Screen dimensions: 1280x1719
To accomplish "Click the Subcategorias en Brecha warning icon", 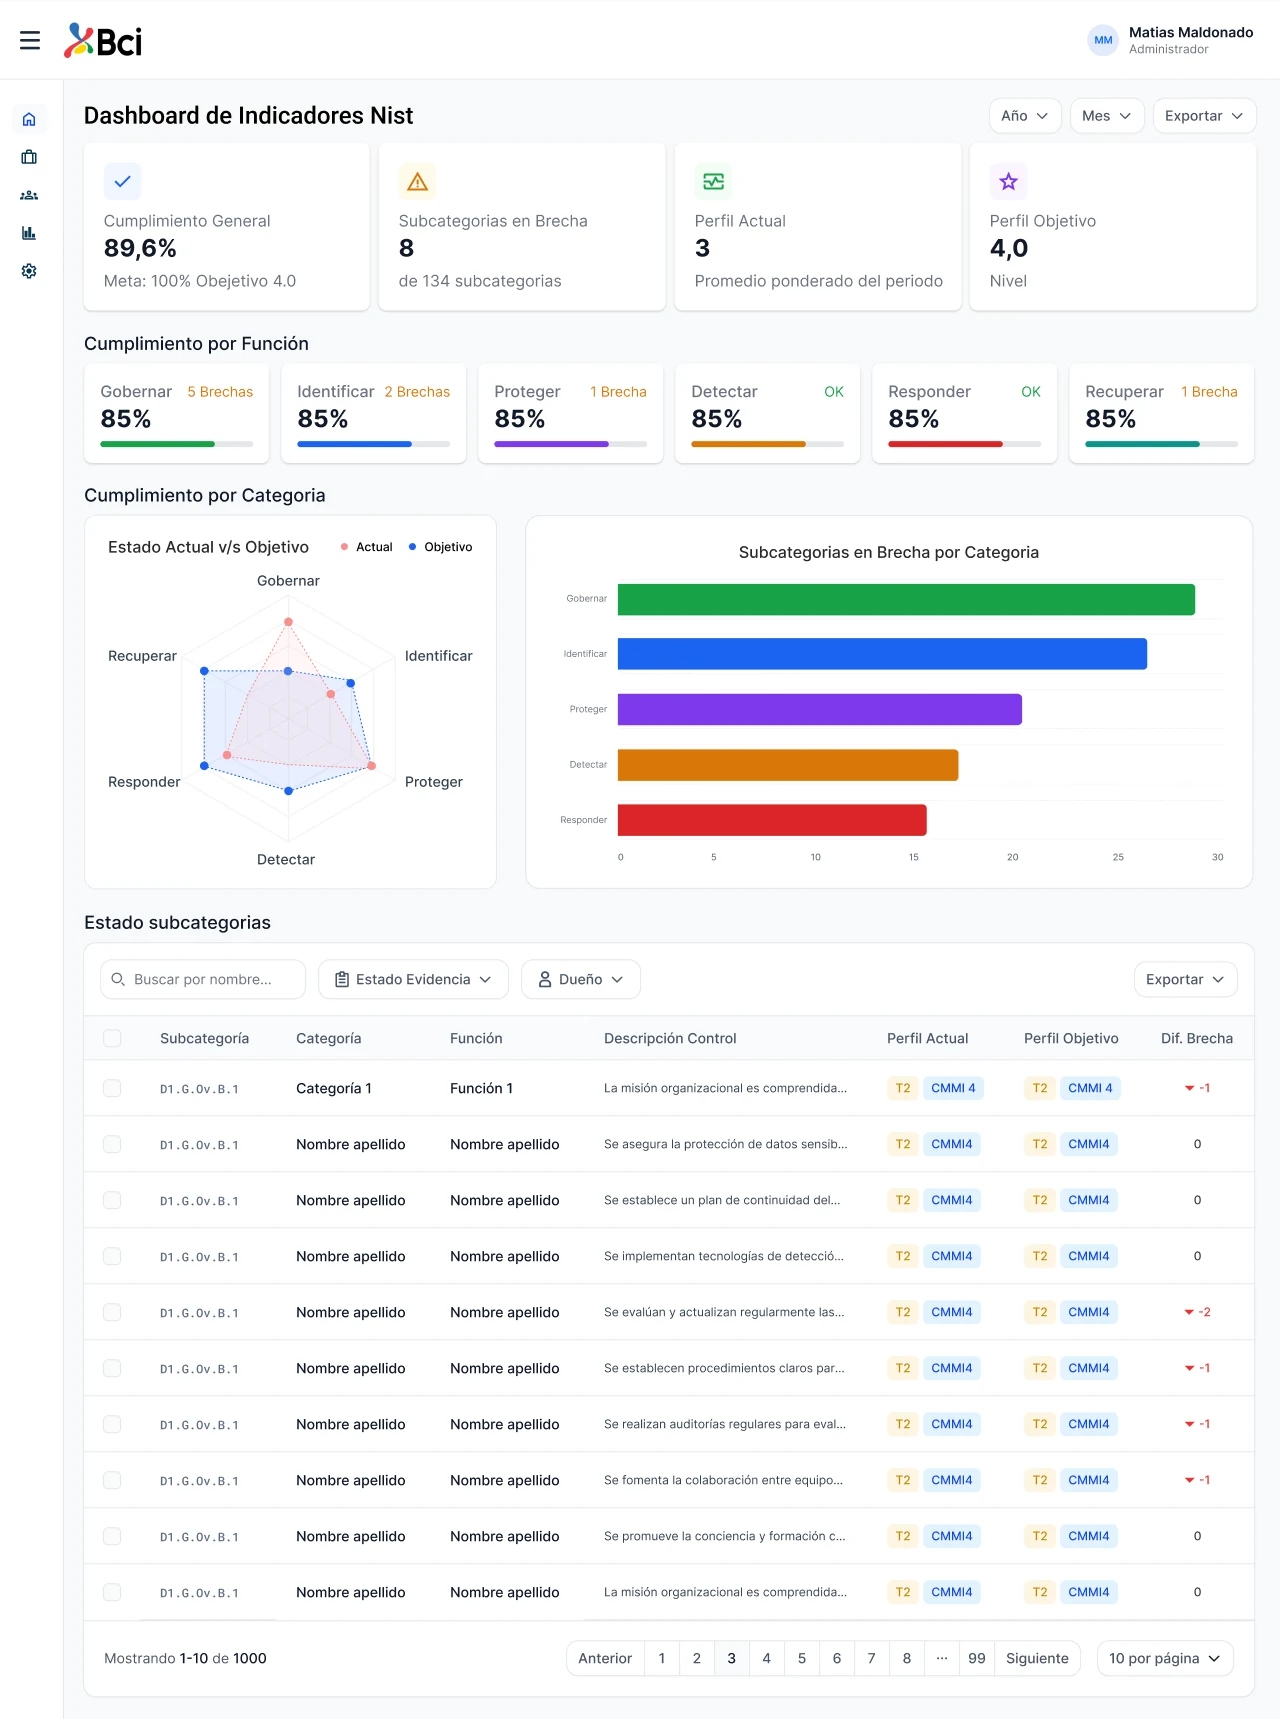I will pyautogui.click(x=418, y=181).
